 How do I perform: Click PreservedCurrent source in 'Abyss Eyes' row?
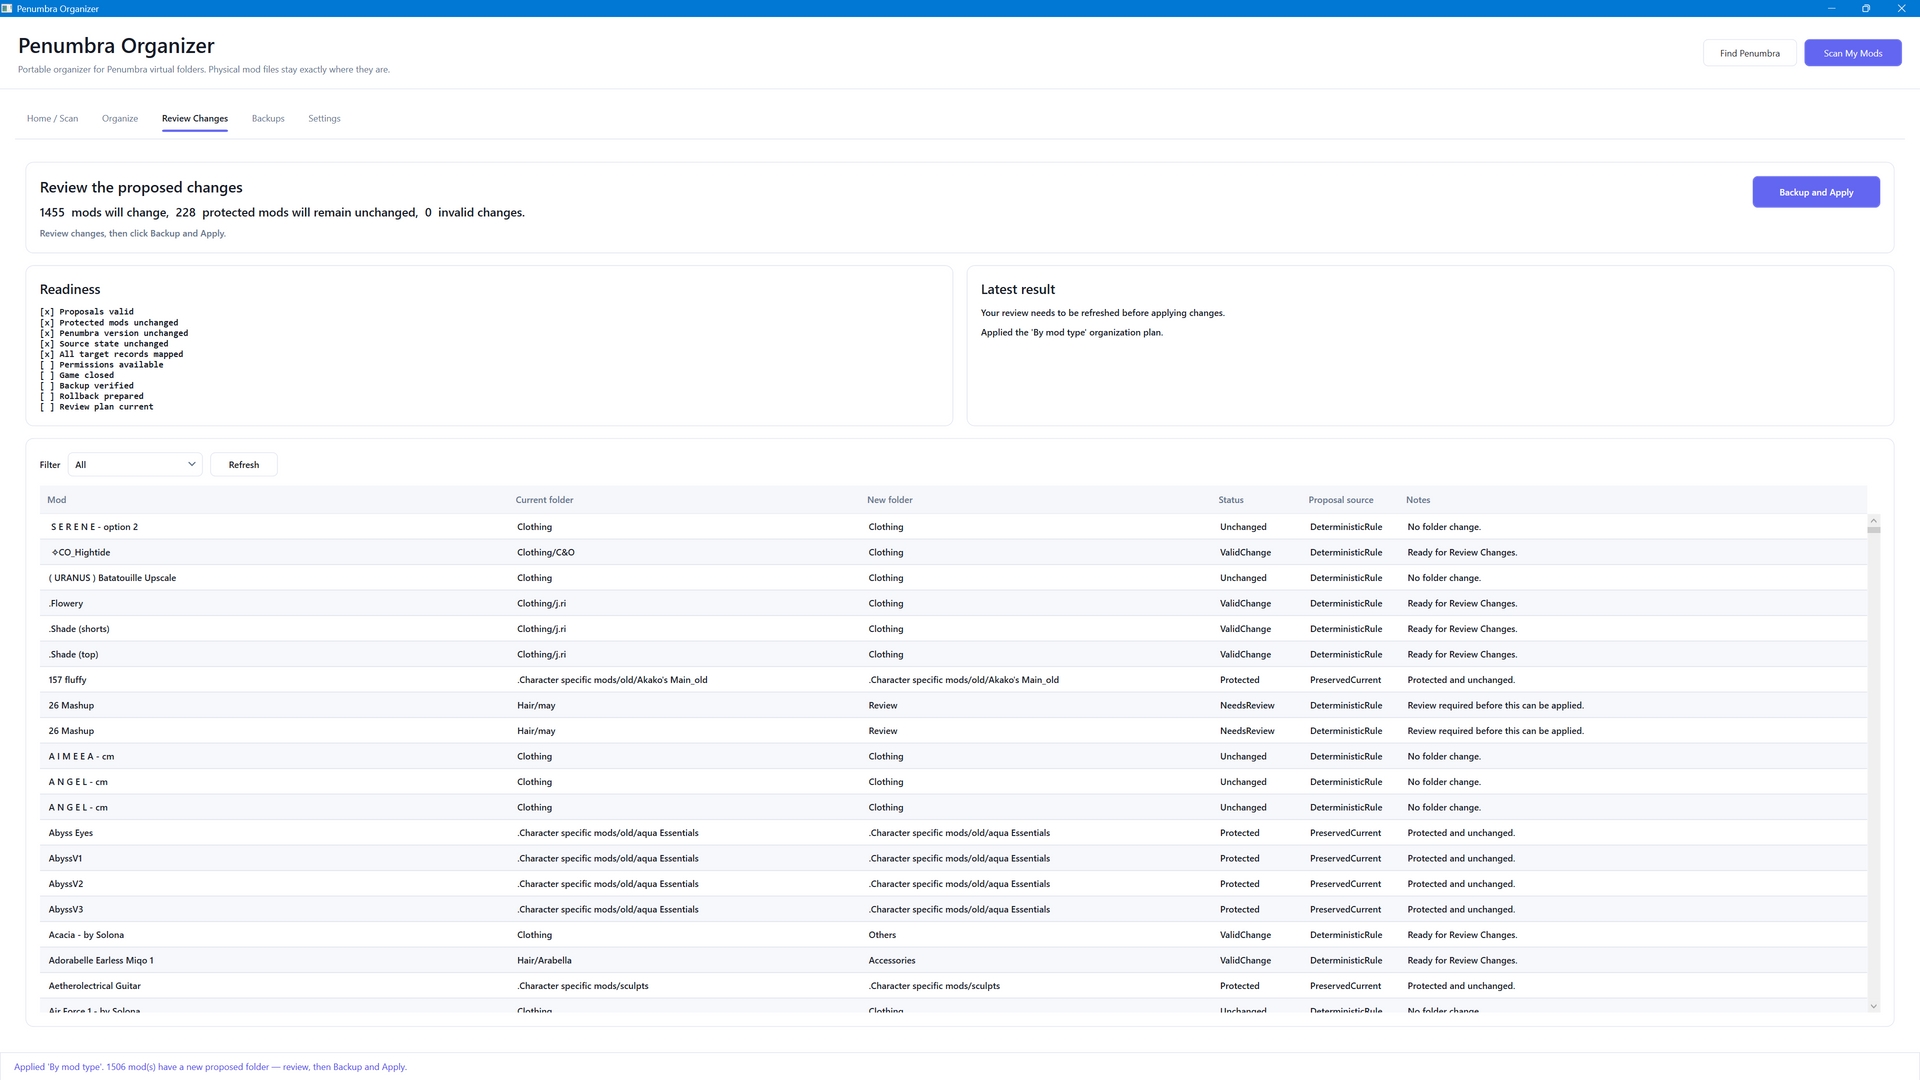click(1345, 833)
